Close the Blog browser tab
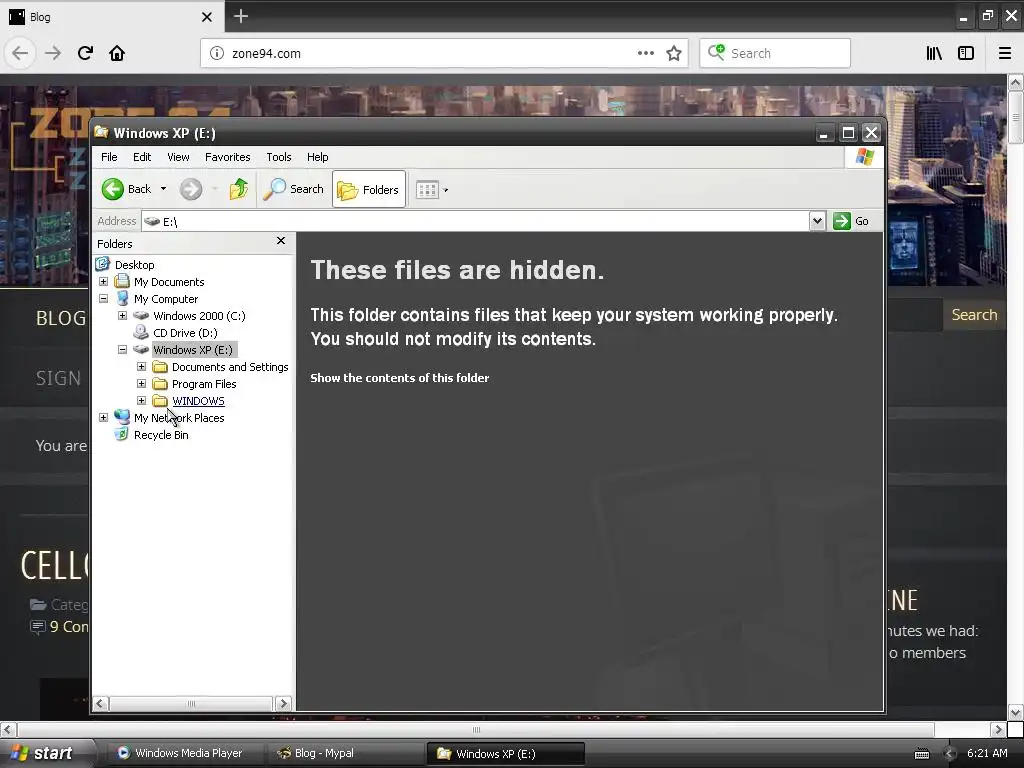Image resolution: width=1024 pixels, height=768 pixels. (206, 17)
